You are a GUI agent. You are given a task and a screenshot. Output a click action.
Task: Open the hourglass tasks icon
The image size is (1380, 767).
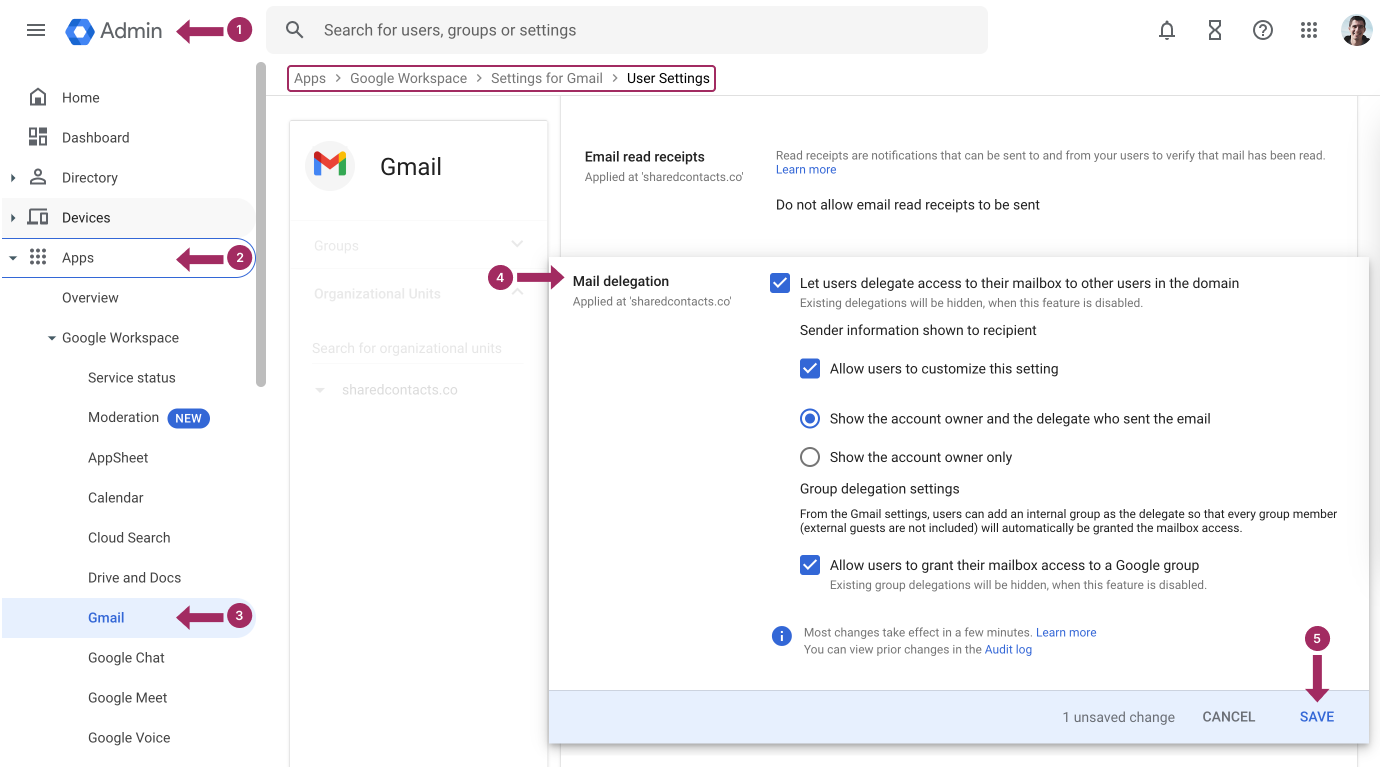1215,30
